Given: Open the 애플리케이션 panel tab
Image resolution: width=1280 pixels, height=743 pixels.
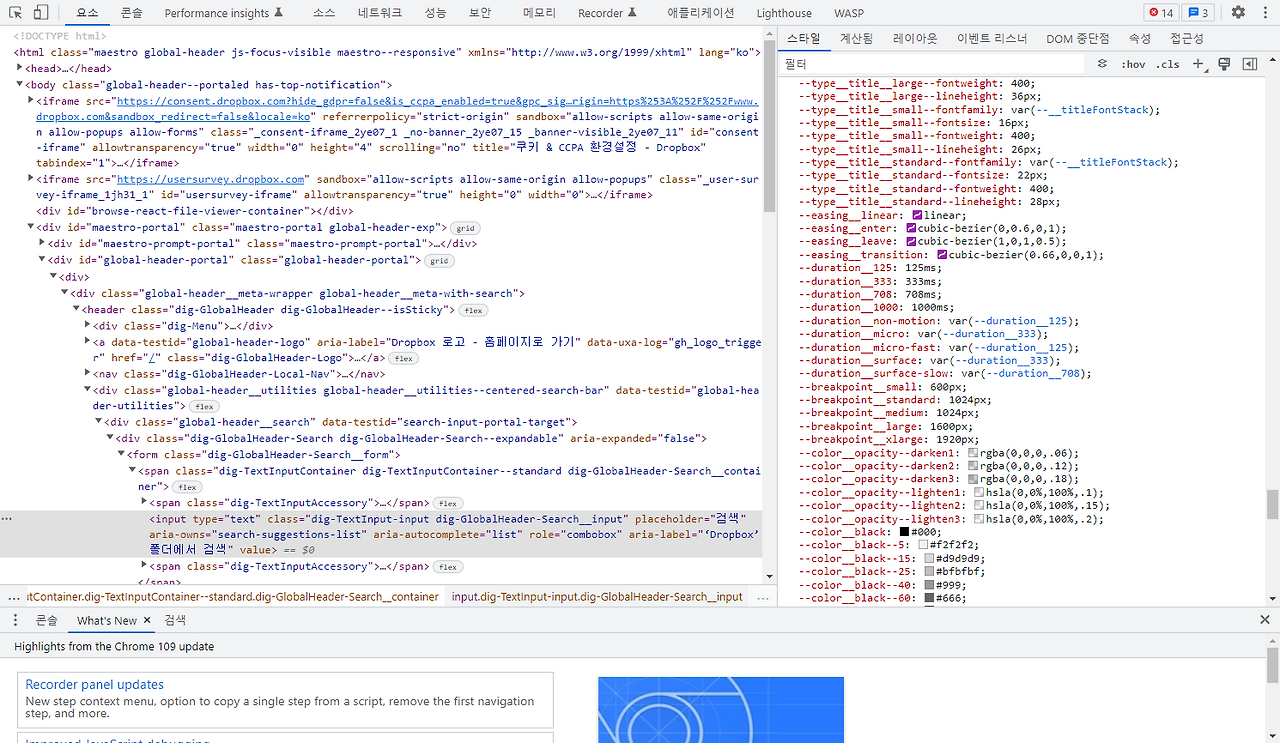Looking at the screenshot, I should point(700,13).
